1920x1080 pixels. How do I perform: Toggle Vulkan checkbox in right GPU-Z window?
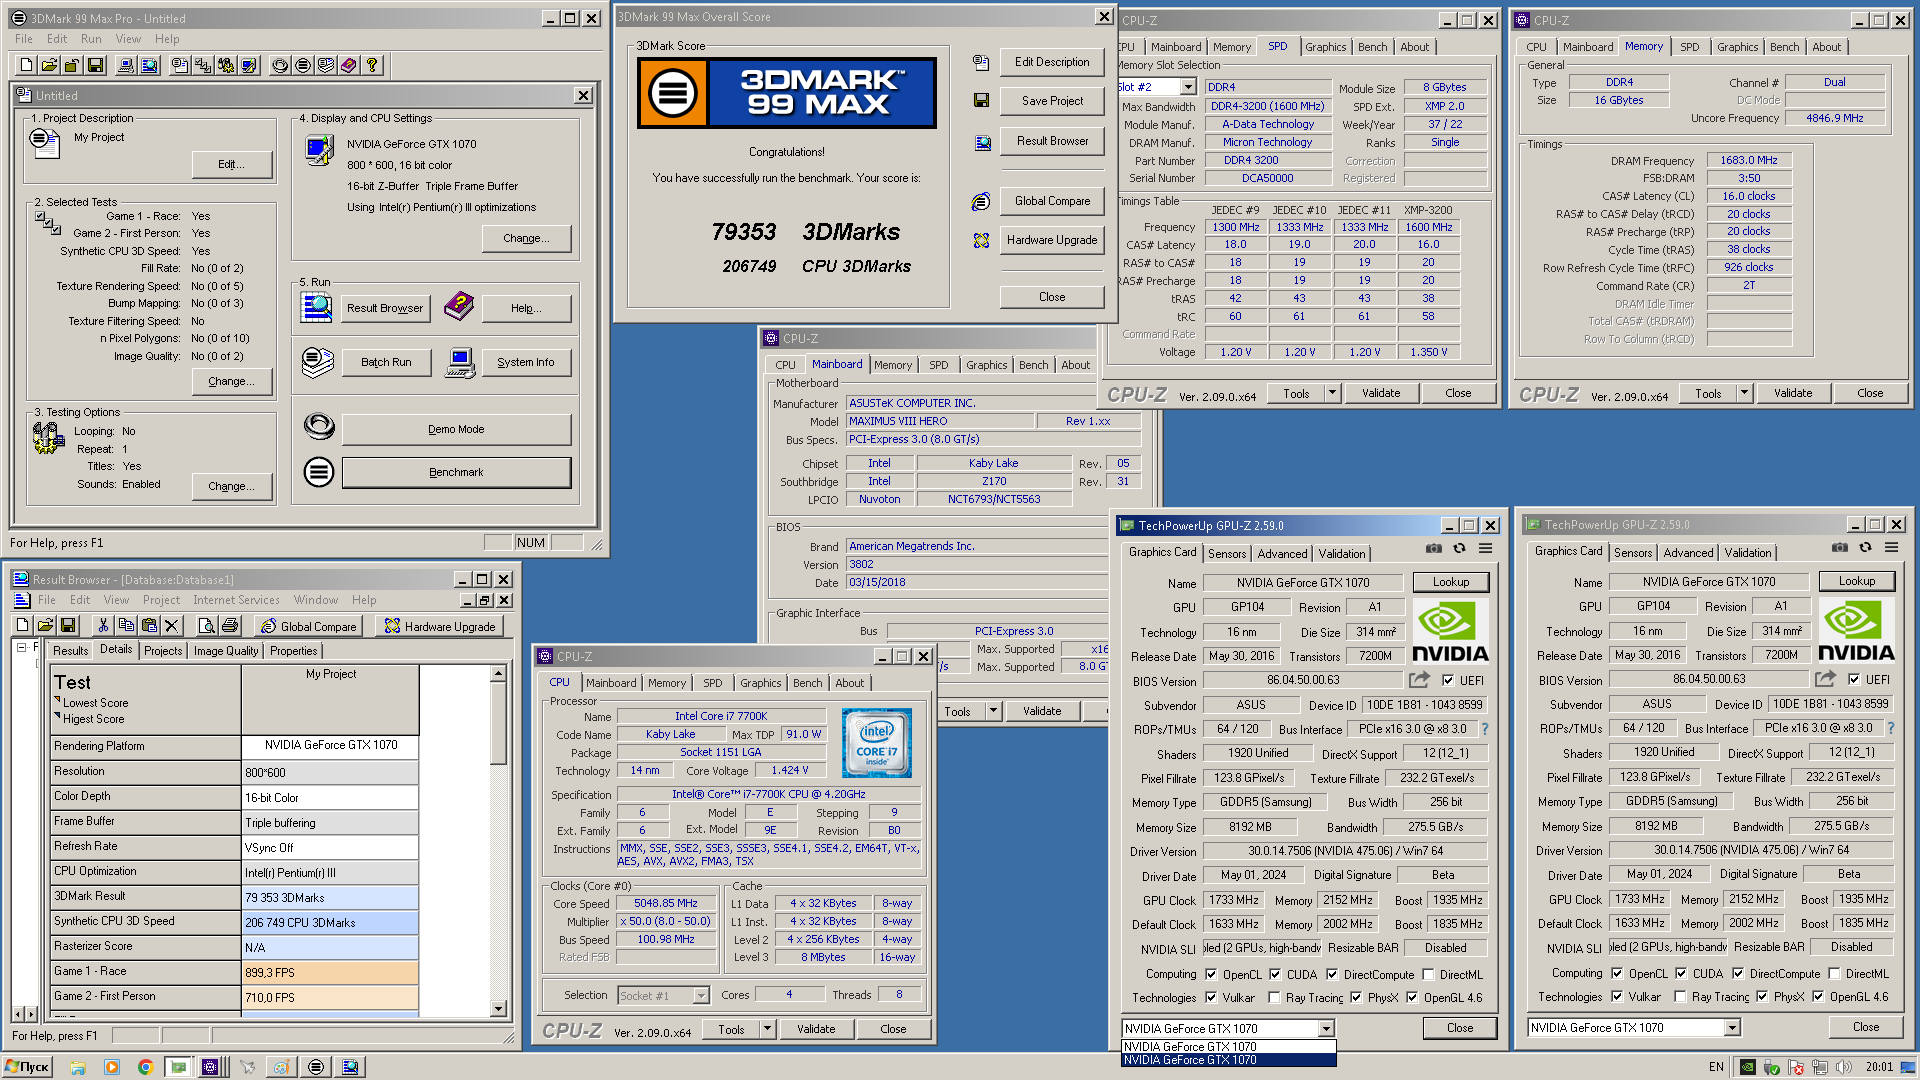(1617, 997)
